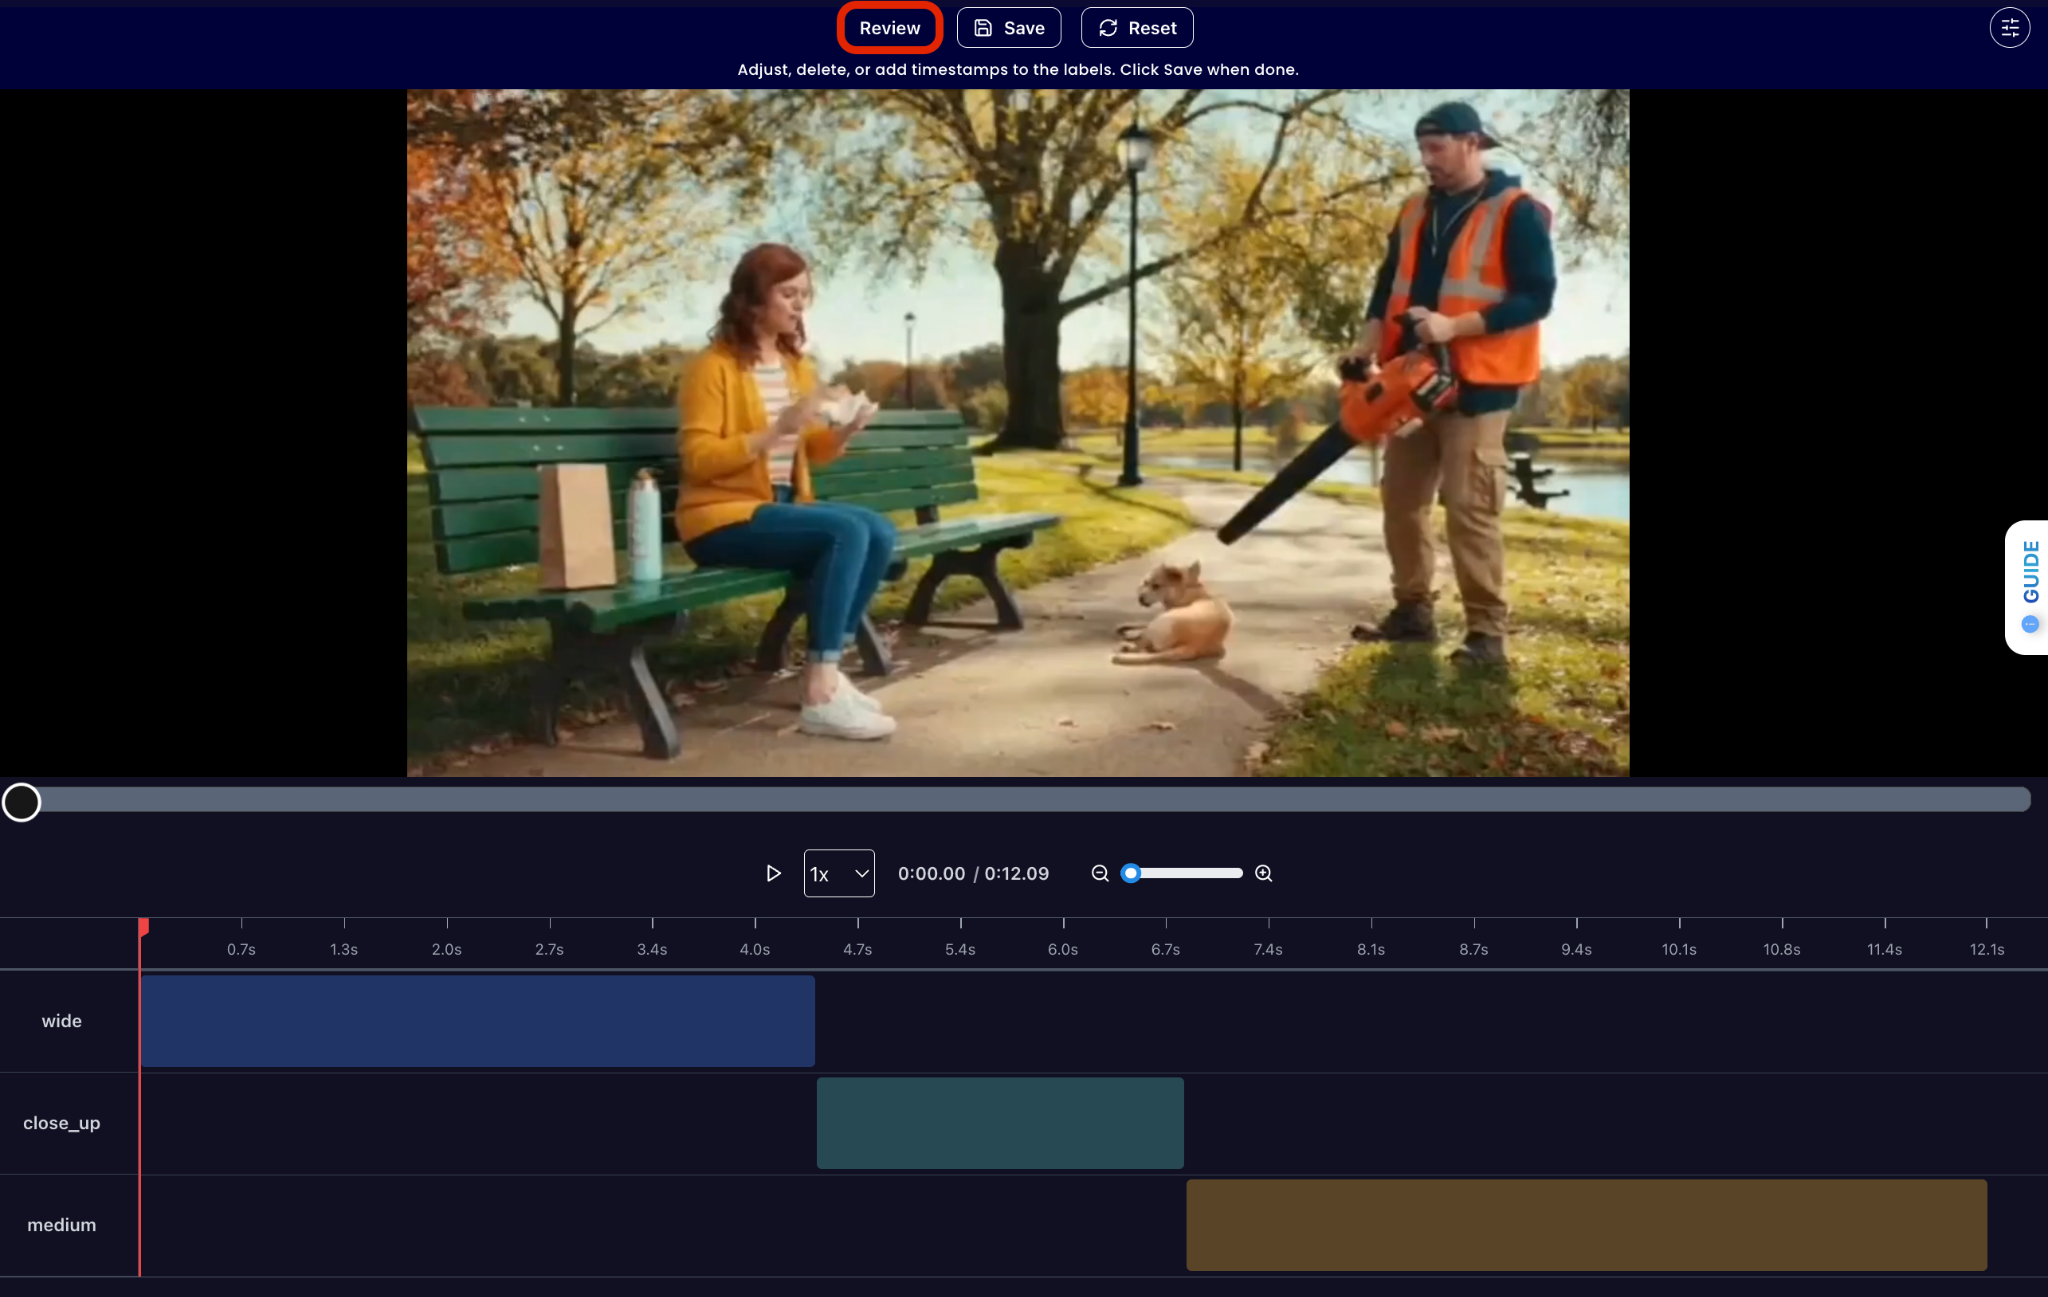Click the red playhead marker on timeline
Viewport: 2048px width, 1297px height.
[143, 927]
